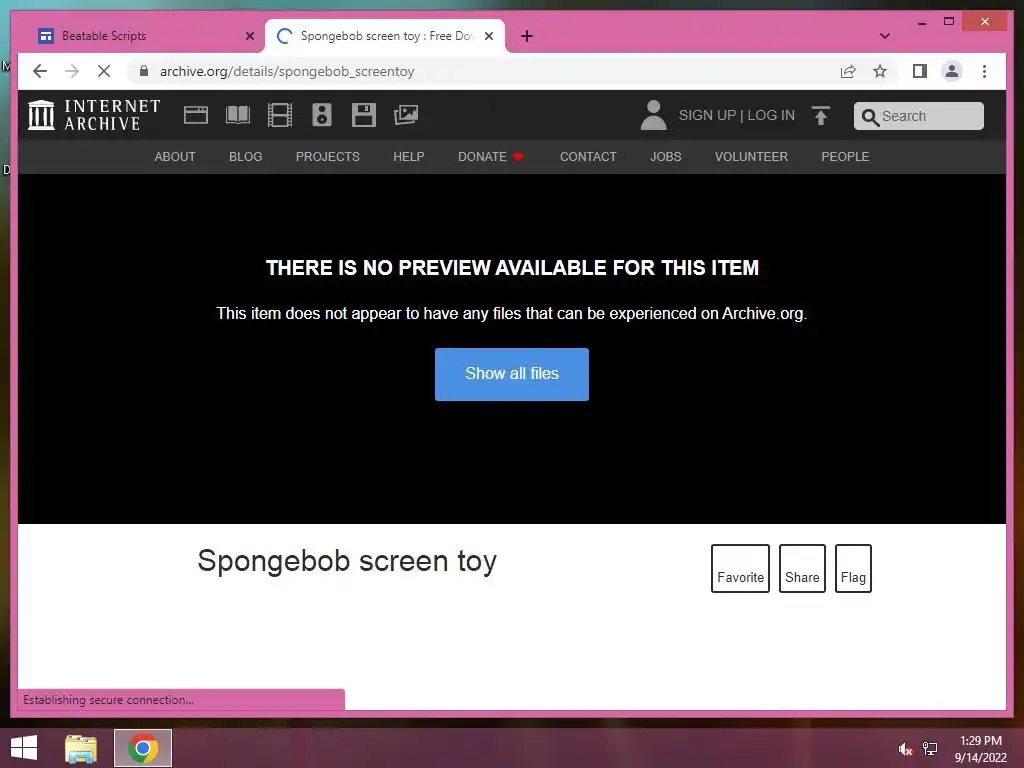Click the share page icon in address bar
The width and height of the screenshot is (1024, 768).
coord(848,71)
